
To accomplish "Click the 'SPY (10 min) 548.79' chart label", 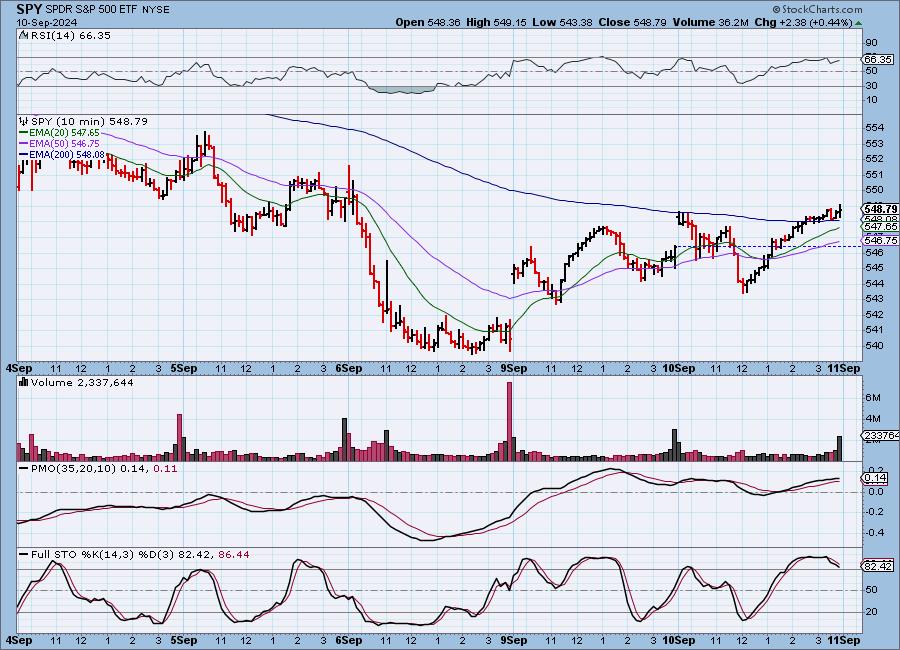I will [x=89, y=122].
